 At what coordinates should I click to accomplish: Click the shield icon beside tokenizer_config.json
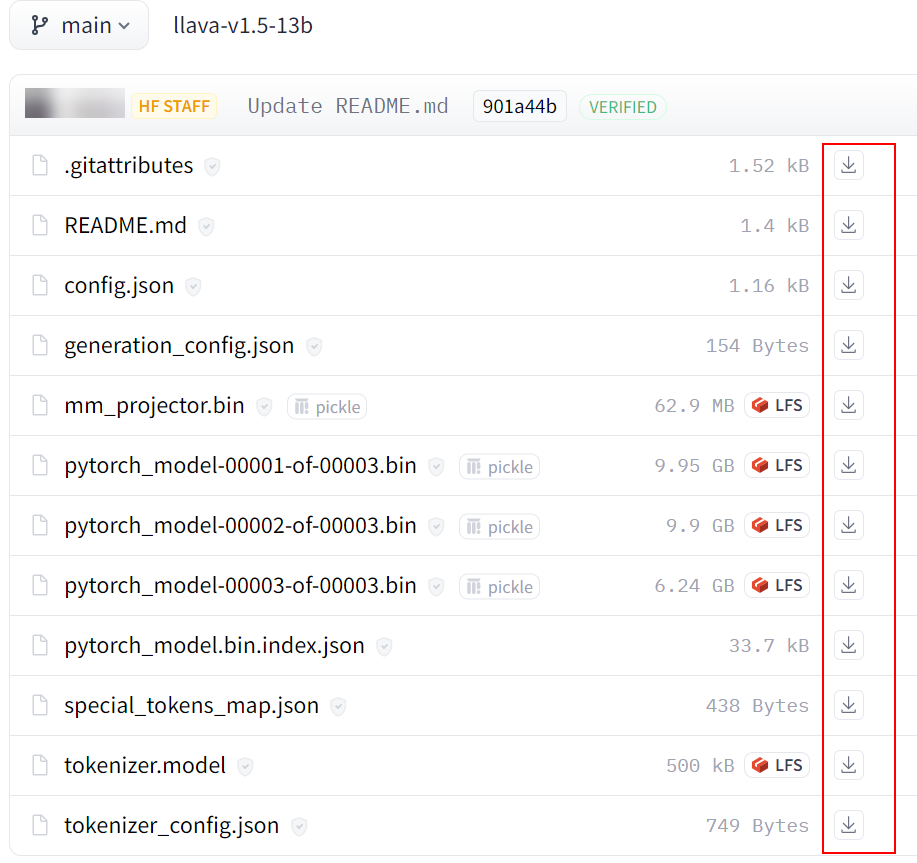point(299,826)
